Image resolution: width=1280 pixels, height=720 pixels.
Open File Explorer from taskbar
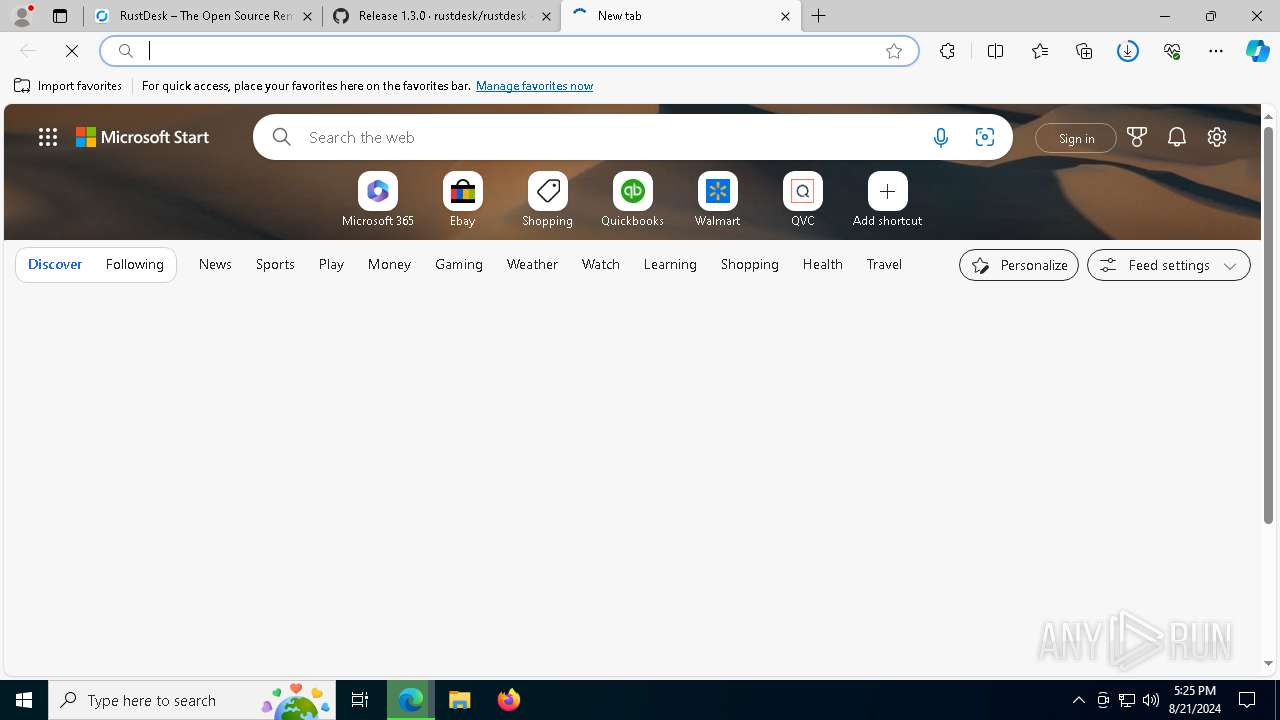459,700
